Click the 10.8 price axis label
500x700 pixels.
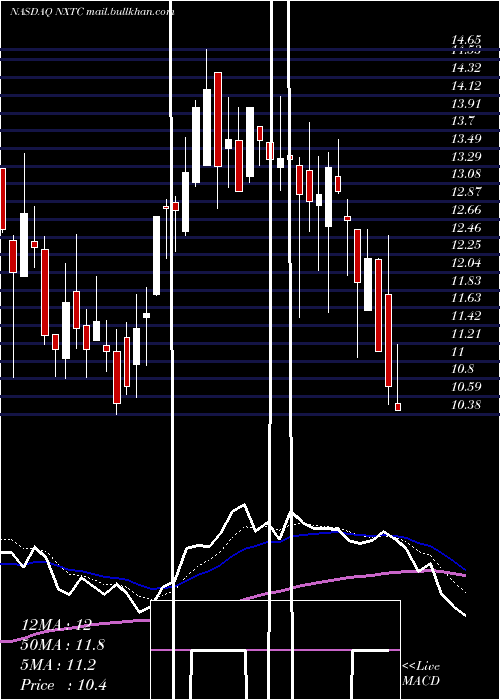click(x=462, y=370)
